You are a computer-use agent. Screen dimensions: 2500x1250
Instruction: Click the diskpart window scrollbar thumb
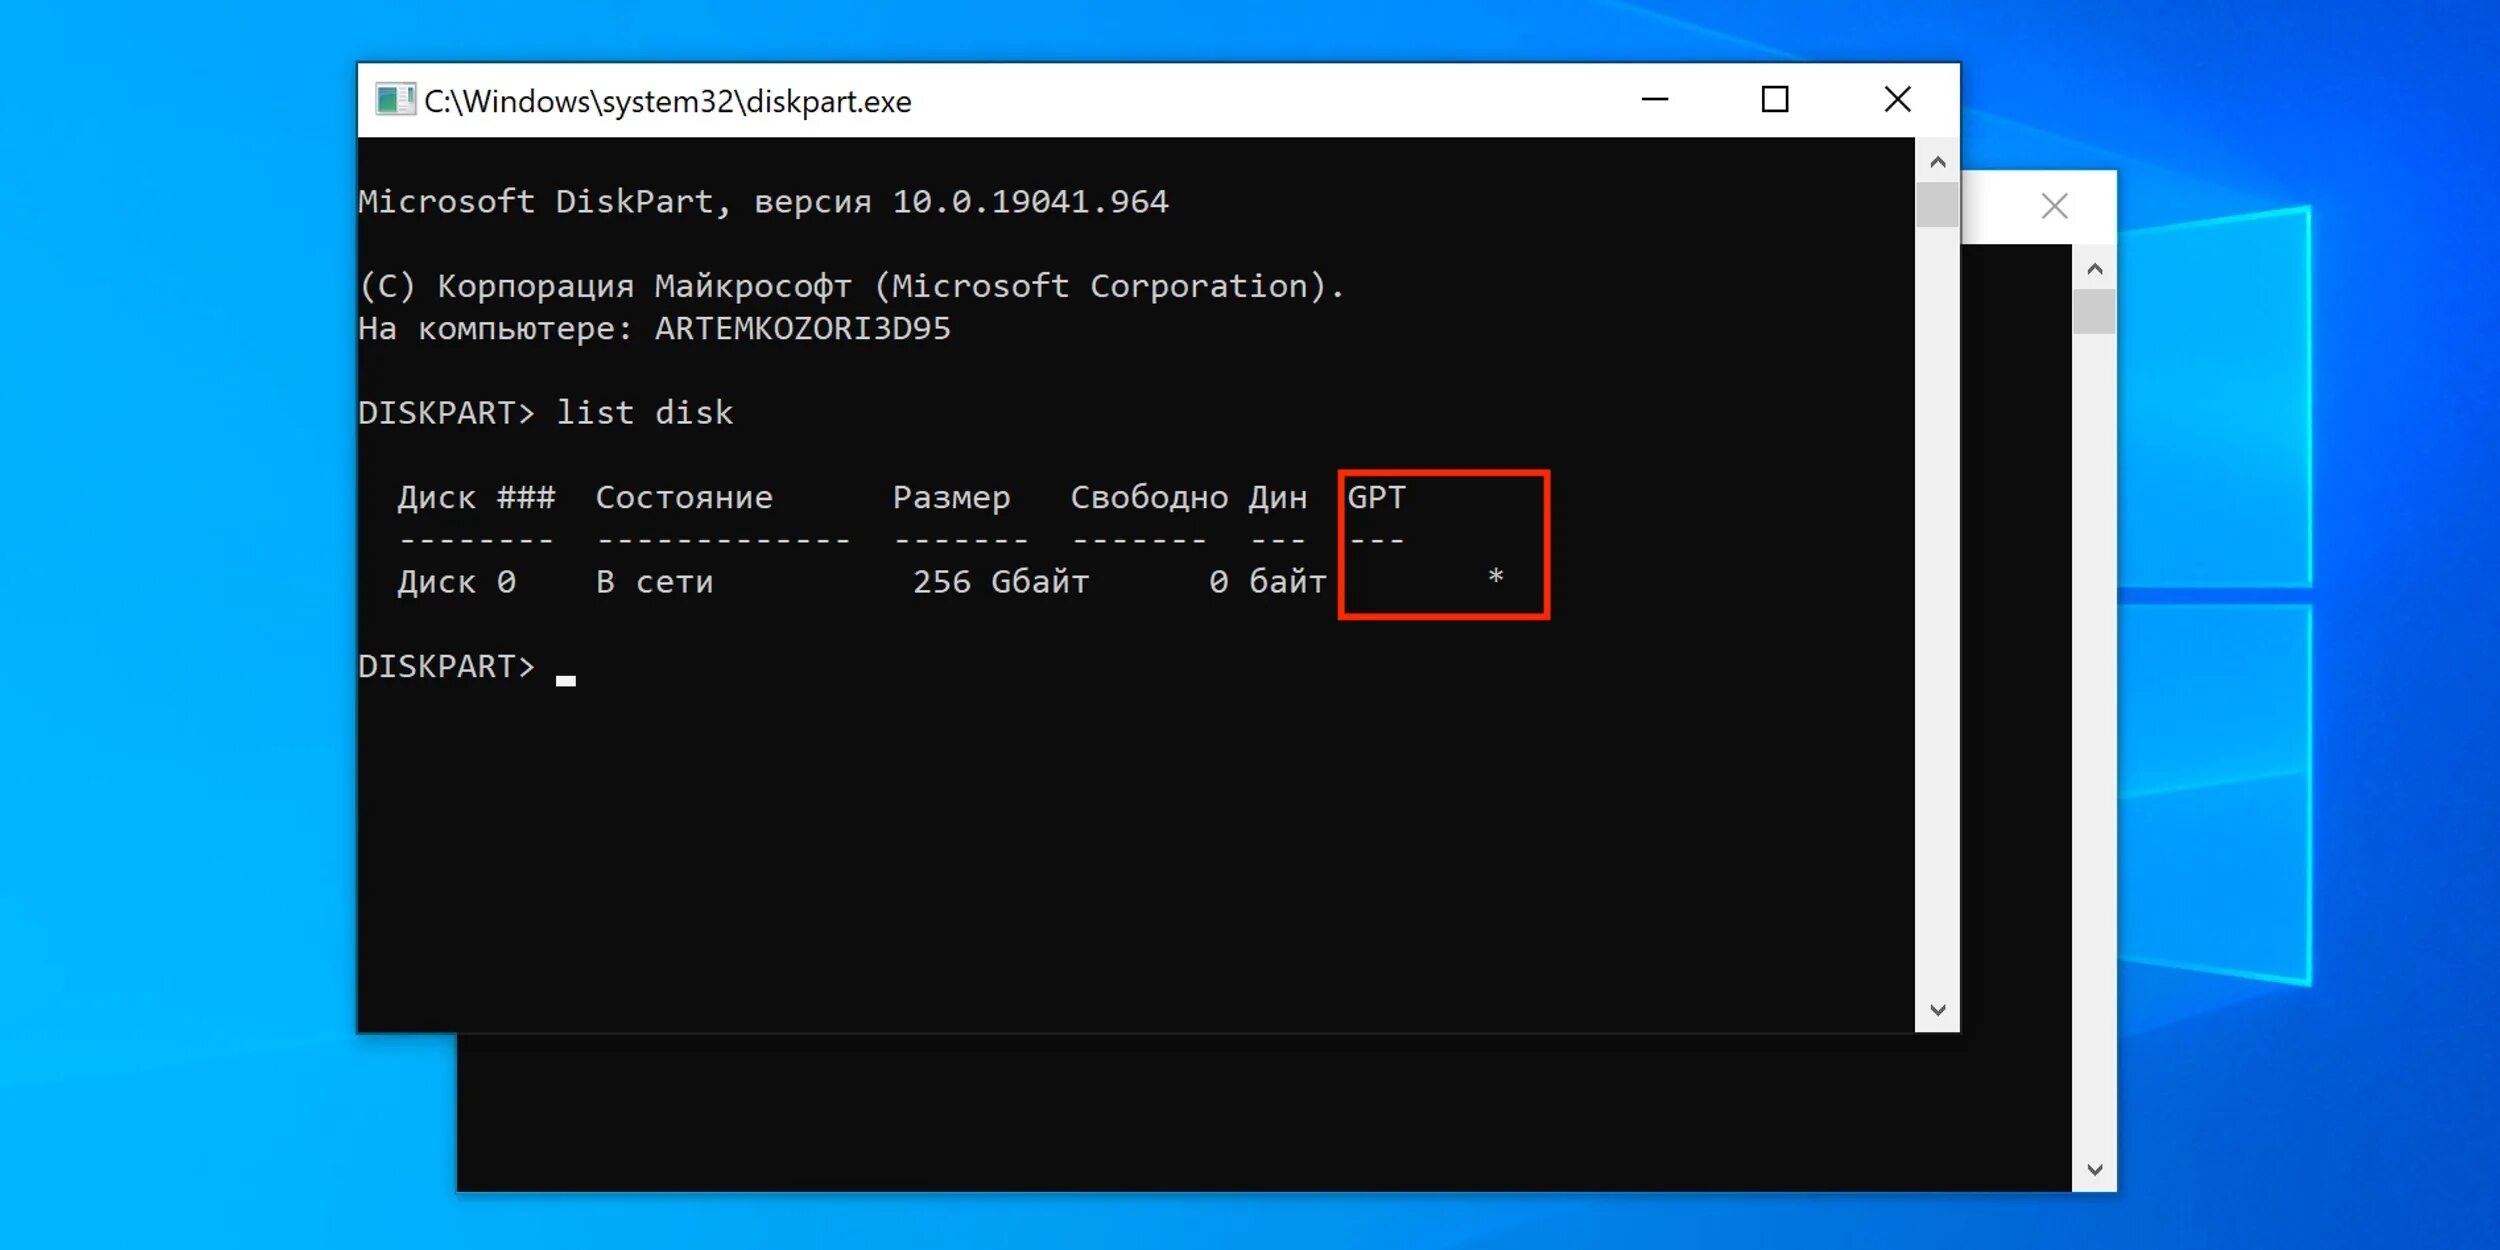[1938, 205]
